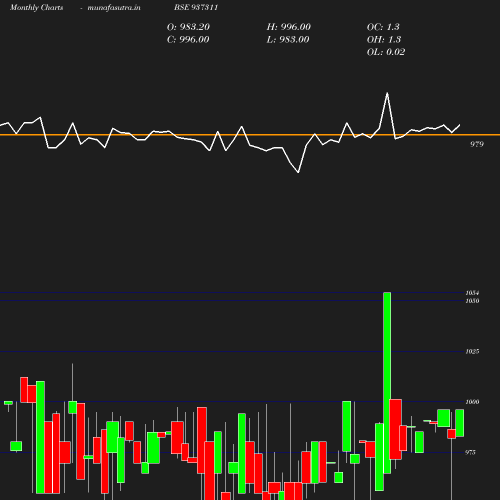Click the 'OL: 0.02' reading

click(x=386, y=52)
